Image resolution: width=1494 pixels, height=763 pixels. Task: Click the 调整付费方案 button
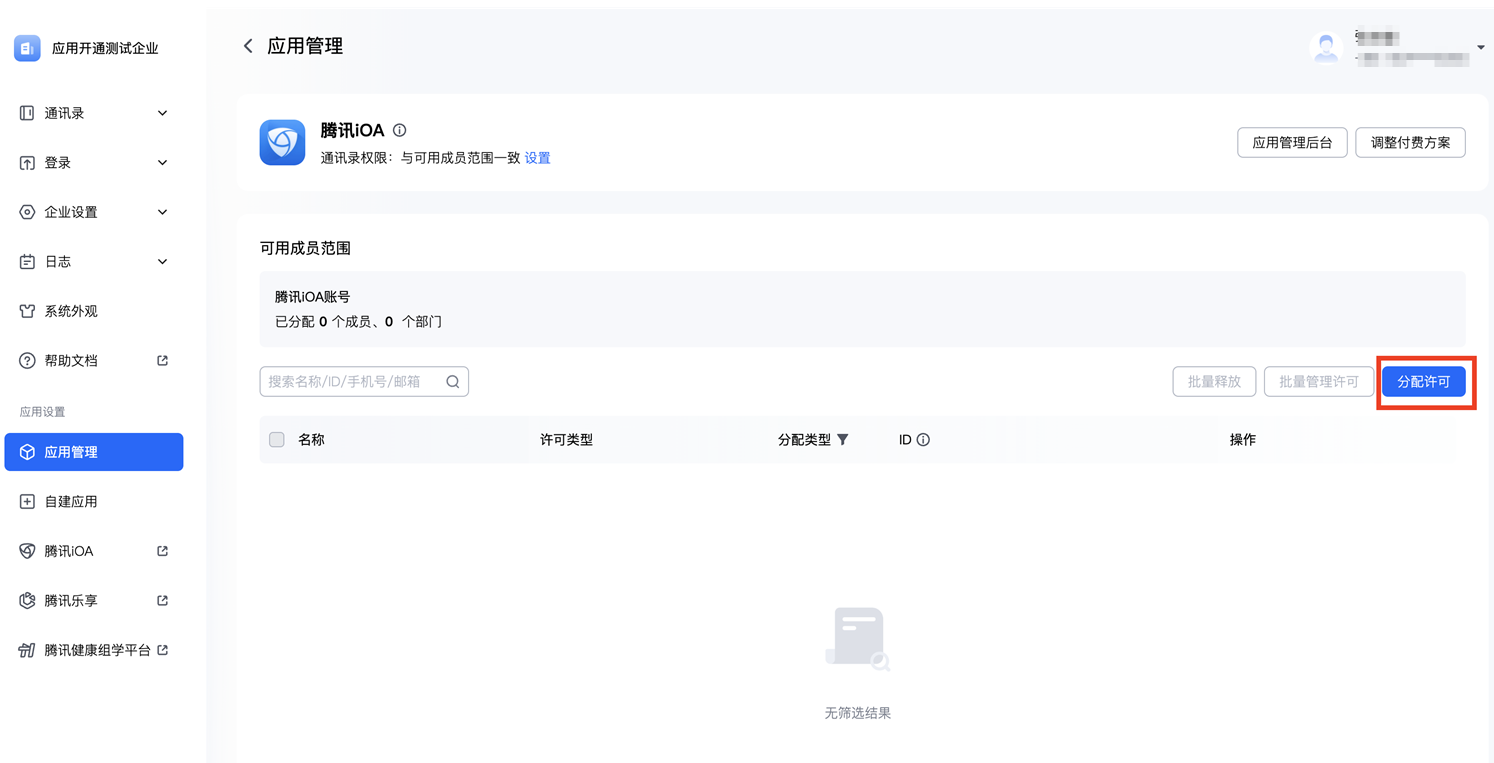[x=1410, y=143]
